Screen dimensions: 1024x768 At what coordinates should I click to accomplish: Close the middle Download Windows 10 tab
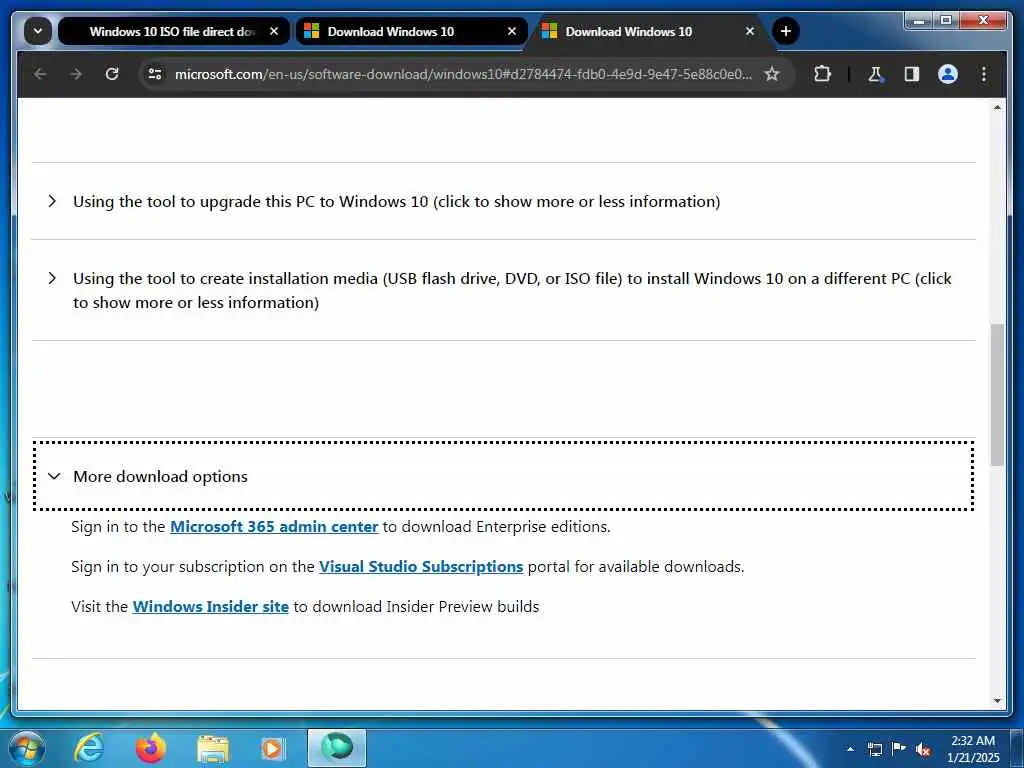coord(512,31)
